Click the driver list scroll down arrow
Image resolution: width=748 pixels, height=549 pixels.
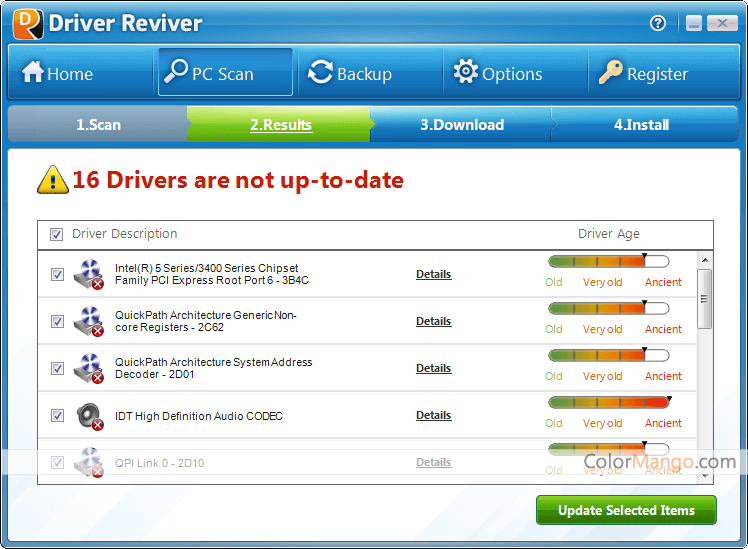coord(705,476)
